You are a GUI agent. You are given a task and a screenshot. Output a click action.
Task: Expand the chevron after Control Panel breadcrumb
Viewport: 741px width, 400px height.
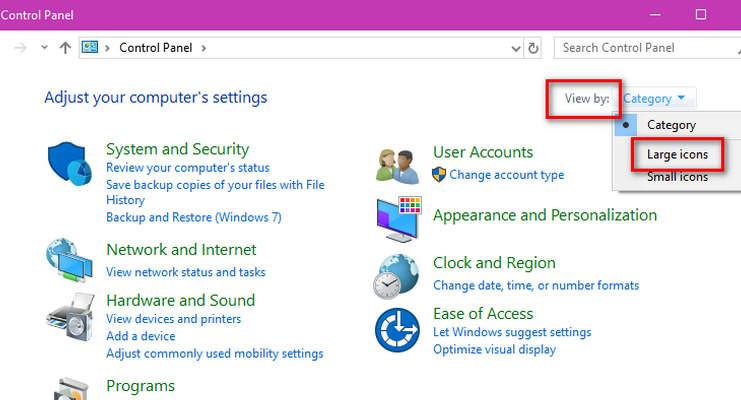pos(204,48)
